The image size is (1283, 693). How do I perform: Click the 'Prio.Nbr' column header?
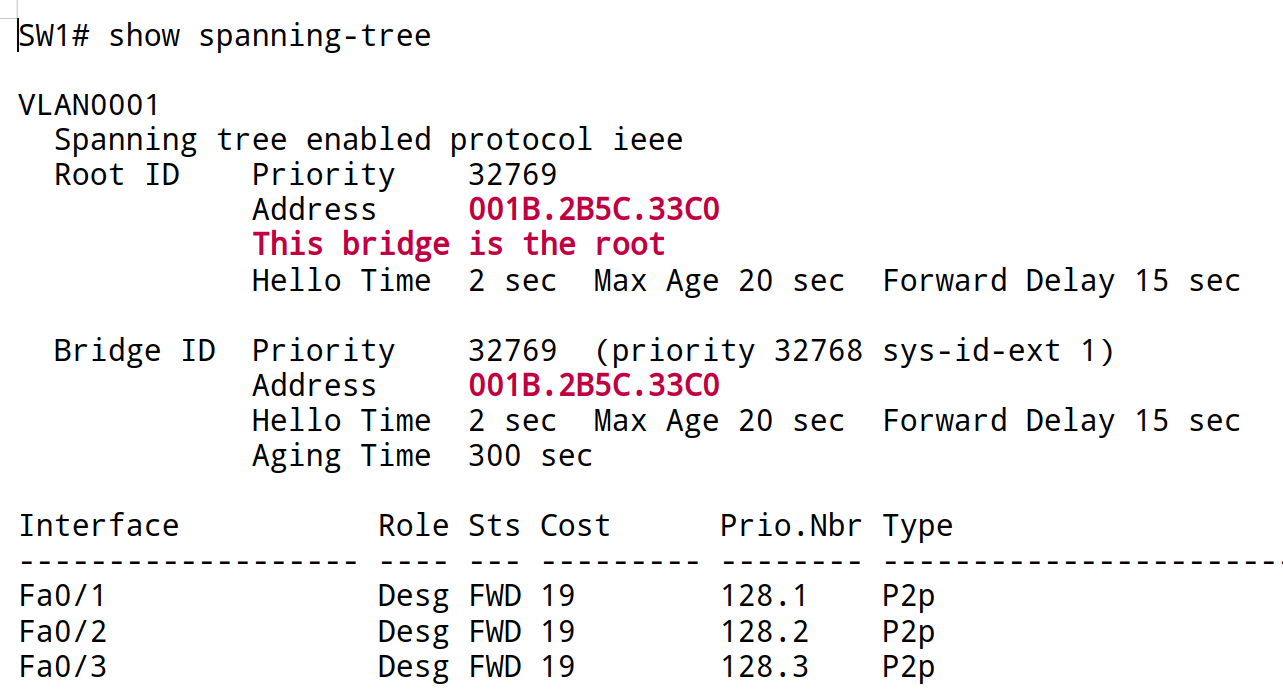790,526
